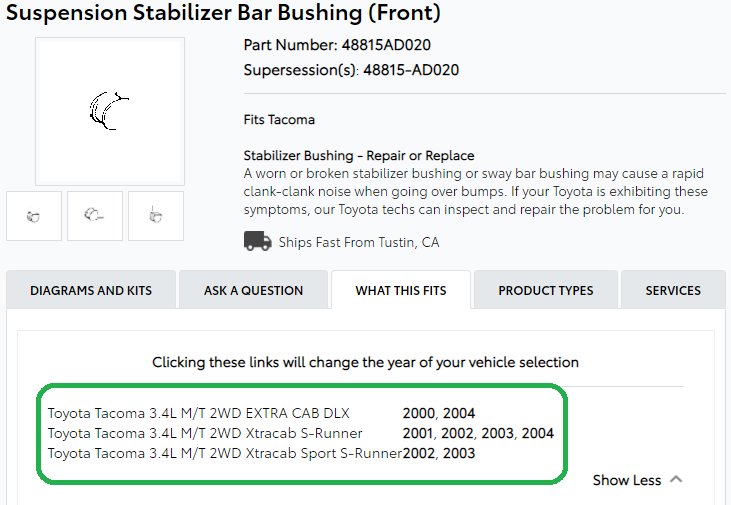Viewport: 731px width, 505px height.
Task: Select the What This Fits tab
Action: [x=401, y=291]
